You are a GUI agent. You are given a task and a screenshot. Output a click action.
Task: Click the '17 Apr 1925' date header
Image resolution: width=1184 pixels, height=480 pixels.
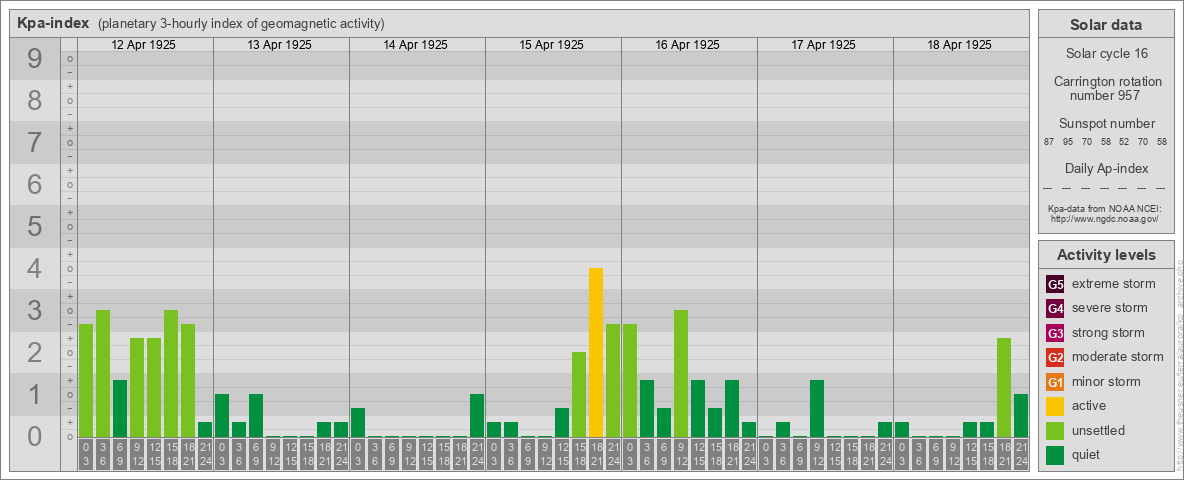tap(823, 45)
